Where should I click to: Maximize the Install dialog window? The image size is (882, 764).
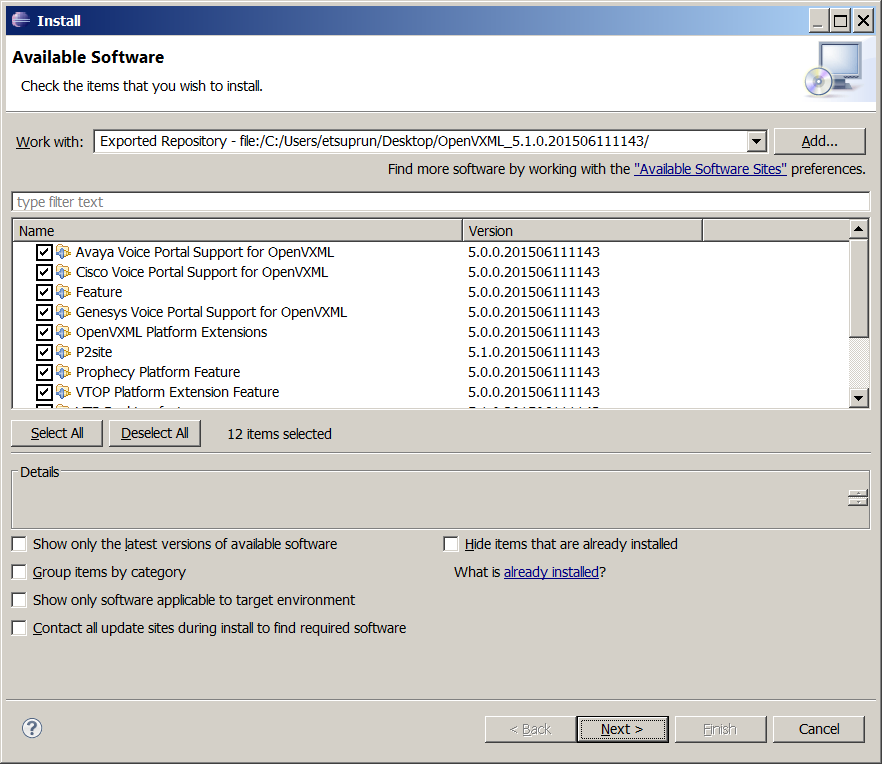(840, 21)
